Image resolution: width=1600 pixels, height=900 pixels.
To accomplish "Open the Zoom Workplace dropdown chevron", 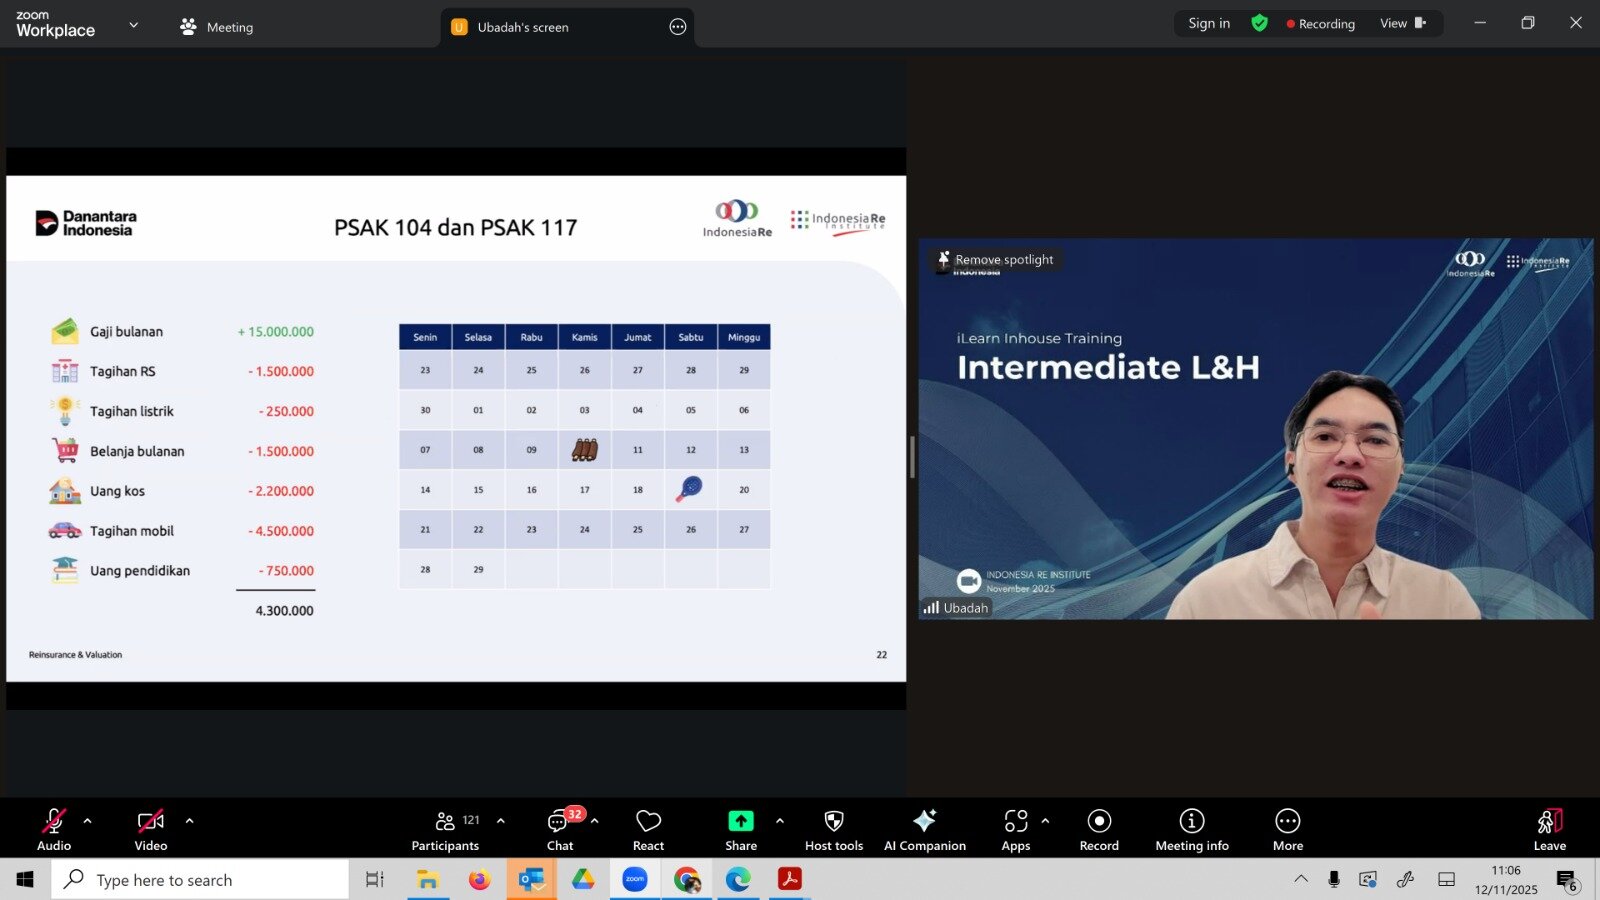I will click(134, 25).
